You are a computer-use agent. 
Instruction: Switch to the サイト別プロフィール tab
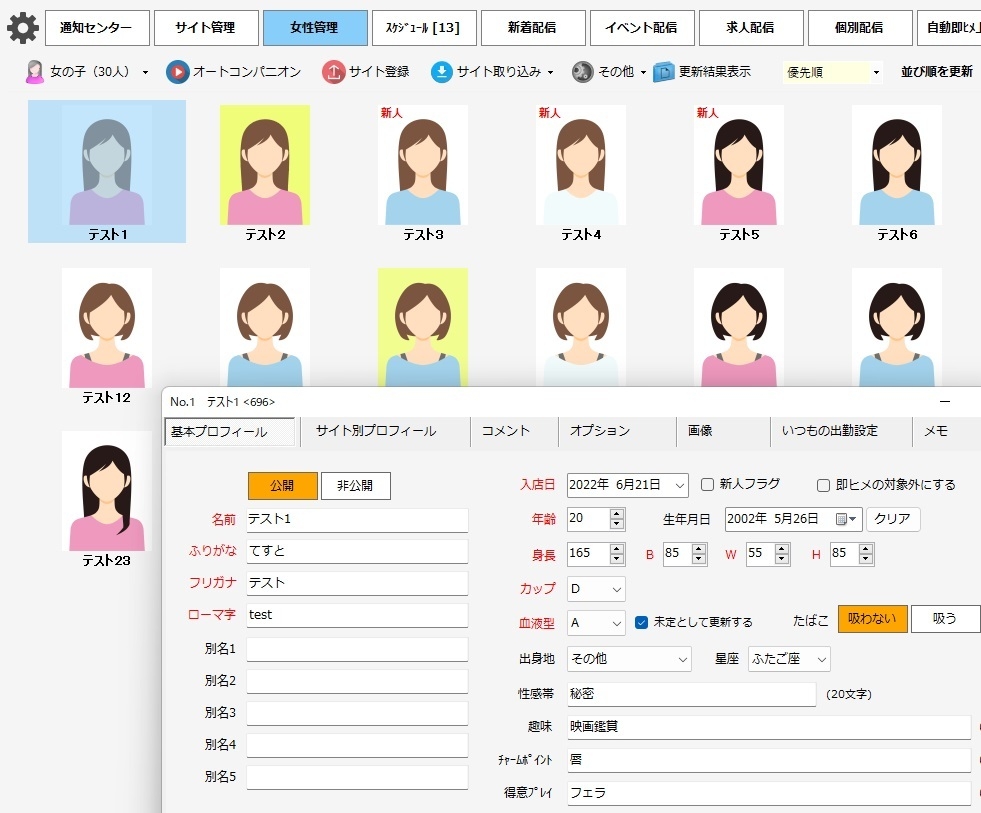tap(376, 431)
